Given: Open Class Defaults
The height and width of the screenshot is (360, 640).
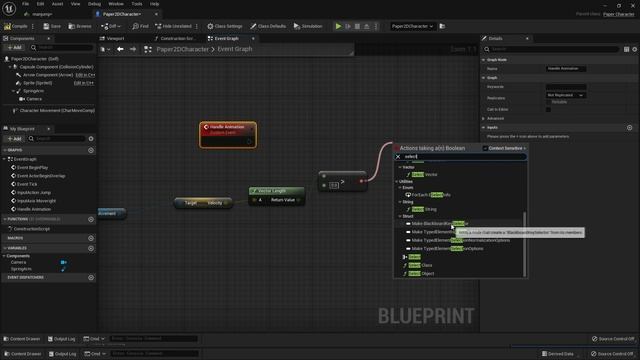Looking at the screenshot, I should [268, 26].
